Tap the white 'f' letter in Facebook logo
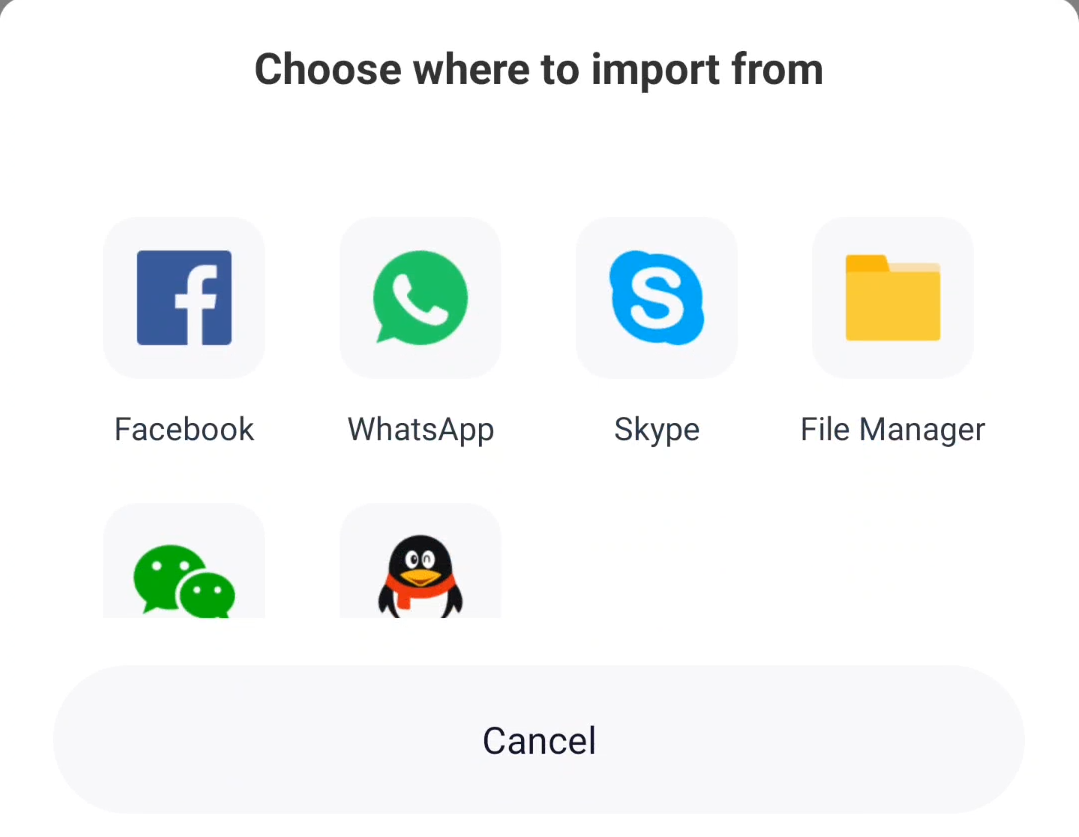 [x=197, y=304]
